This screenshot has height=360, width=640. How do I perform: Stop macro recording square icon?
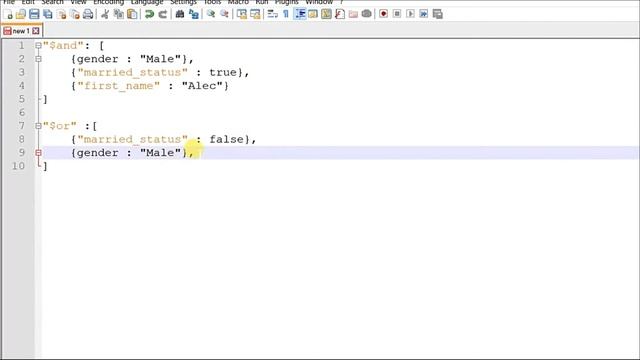pos(397,14)
